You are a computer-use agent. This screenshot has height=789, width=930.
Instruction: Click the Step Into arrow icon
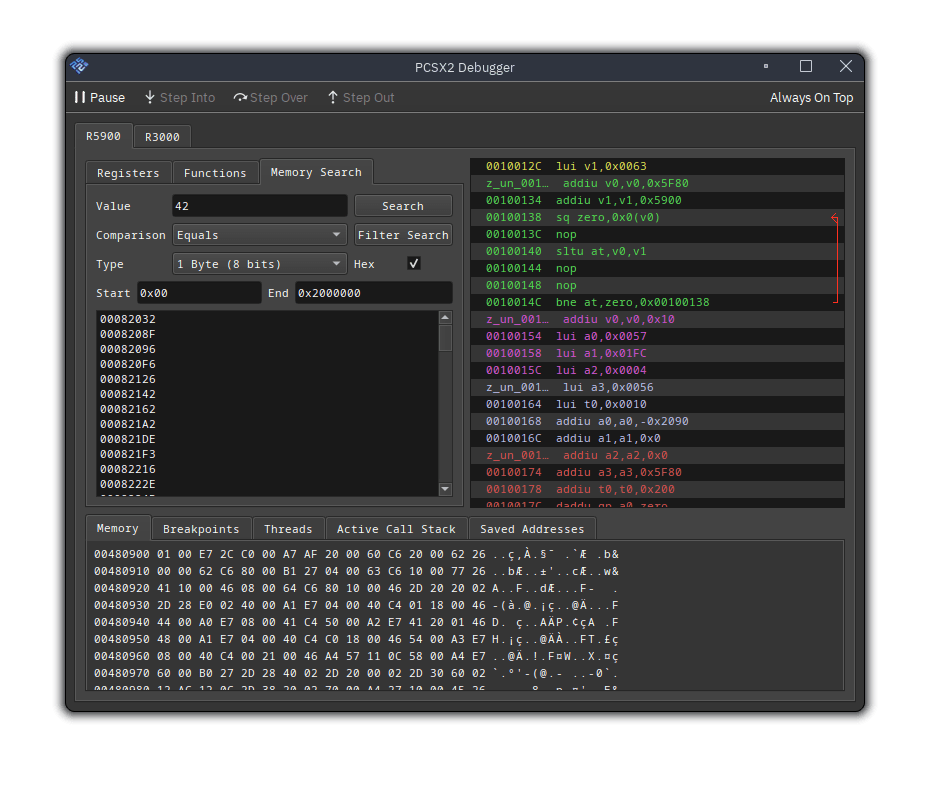tap(150, 98)
